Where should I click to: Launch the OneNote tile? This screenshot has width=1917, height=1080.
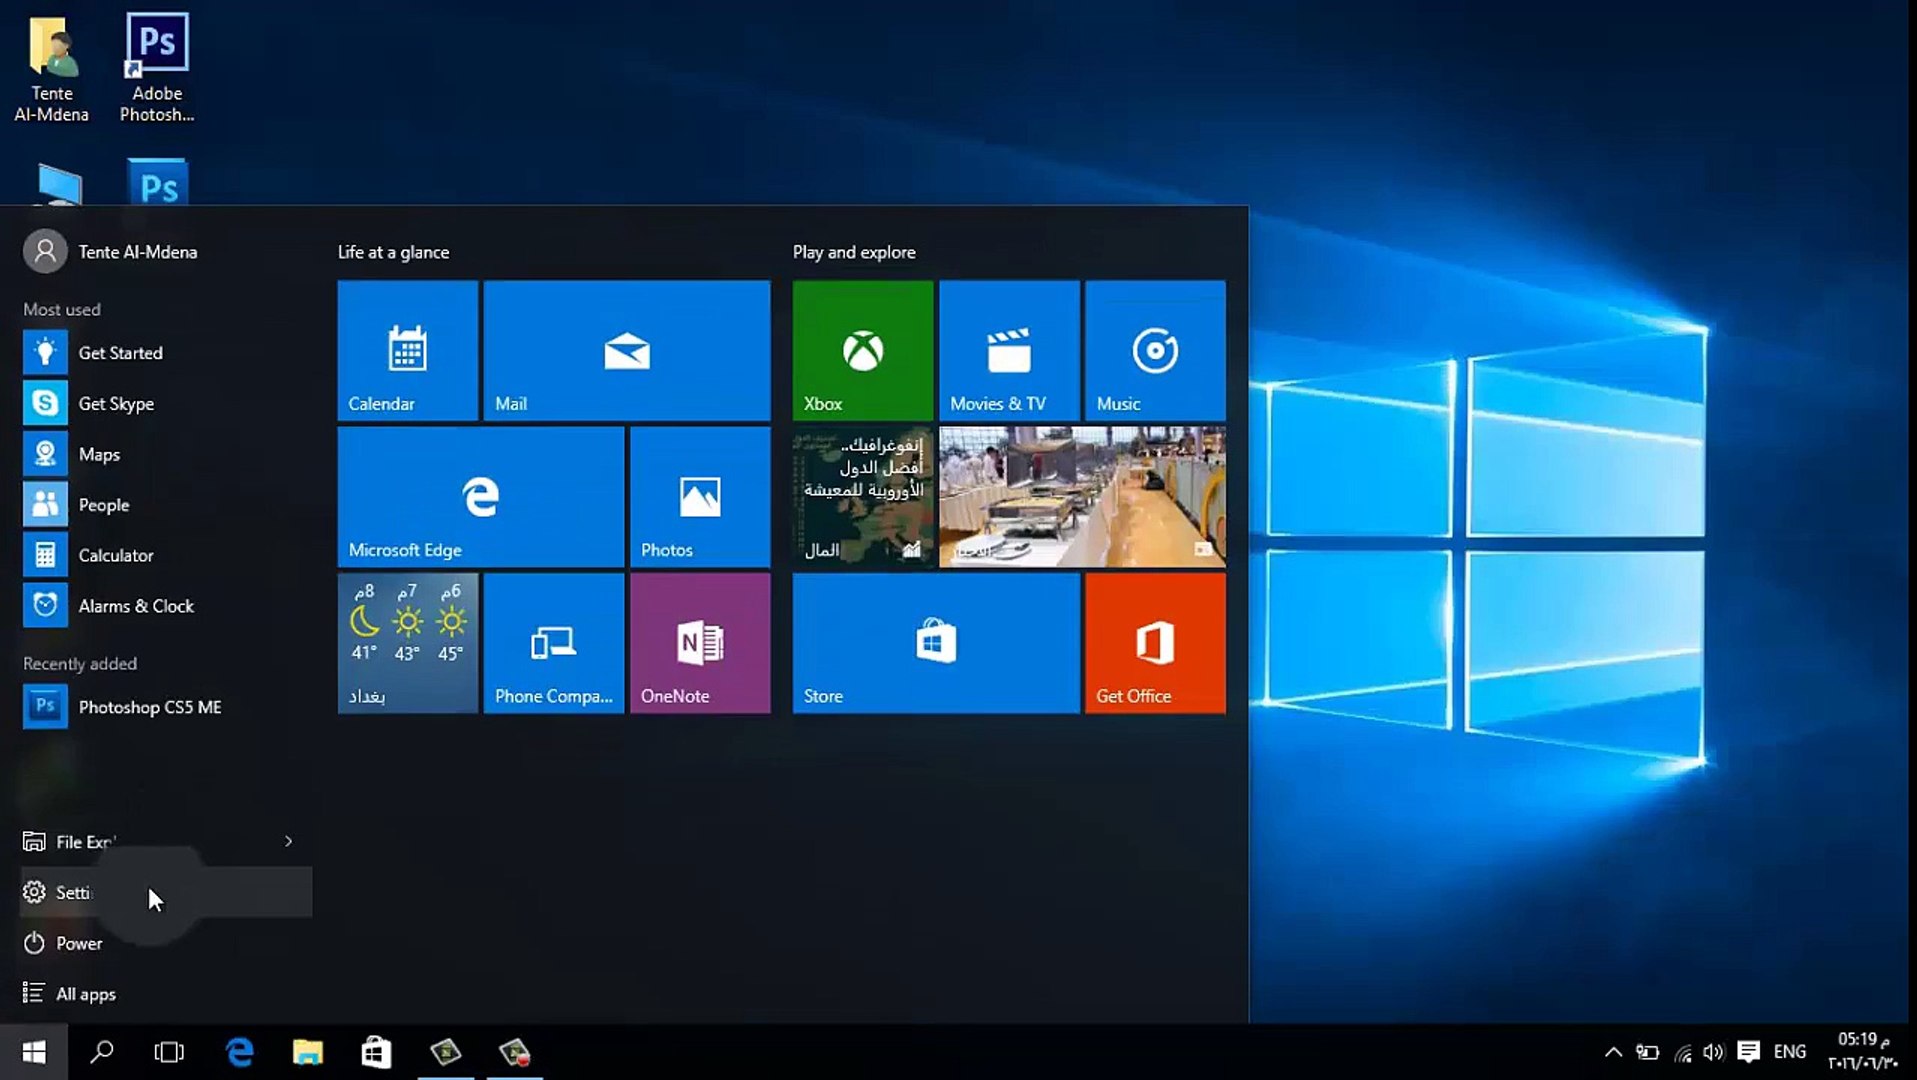coord(699,642)
